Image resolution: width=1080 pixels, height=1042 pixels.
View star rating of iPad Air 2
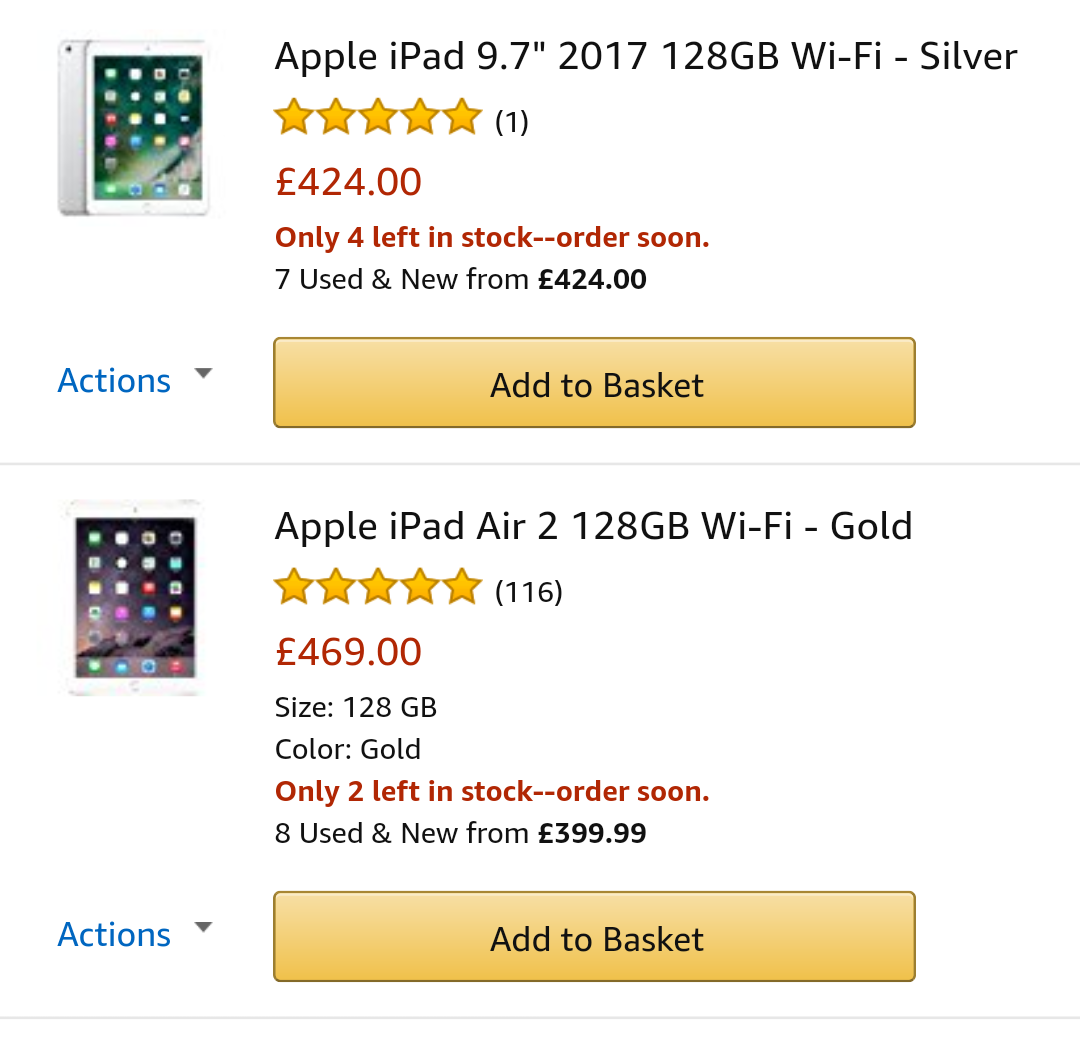(x=378, y=588)
